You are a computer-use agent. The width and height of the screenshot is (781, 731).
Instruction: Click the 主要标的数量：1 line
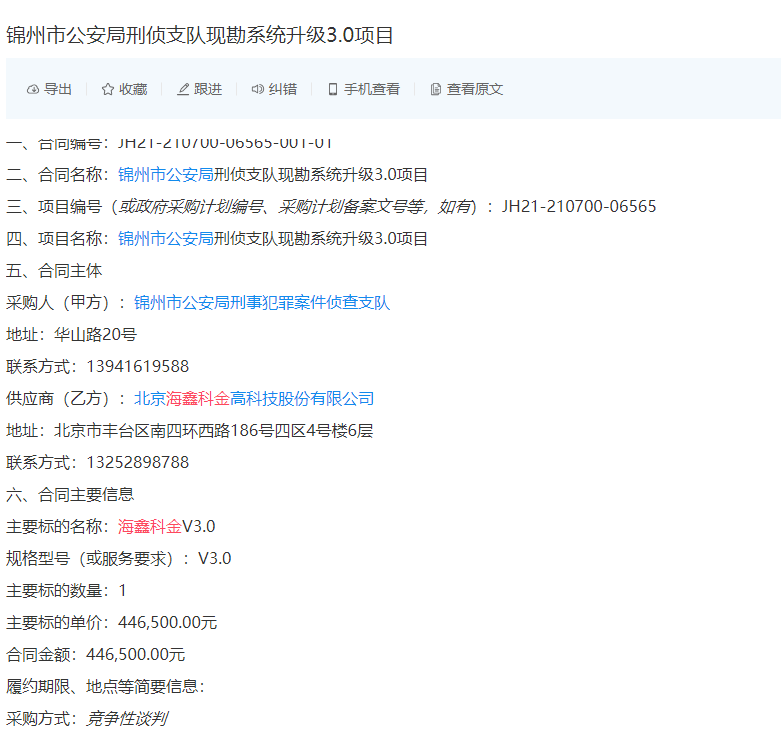pyautogui.click(x=66, y=591)
